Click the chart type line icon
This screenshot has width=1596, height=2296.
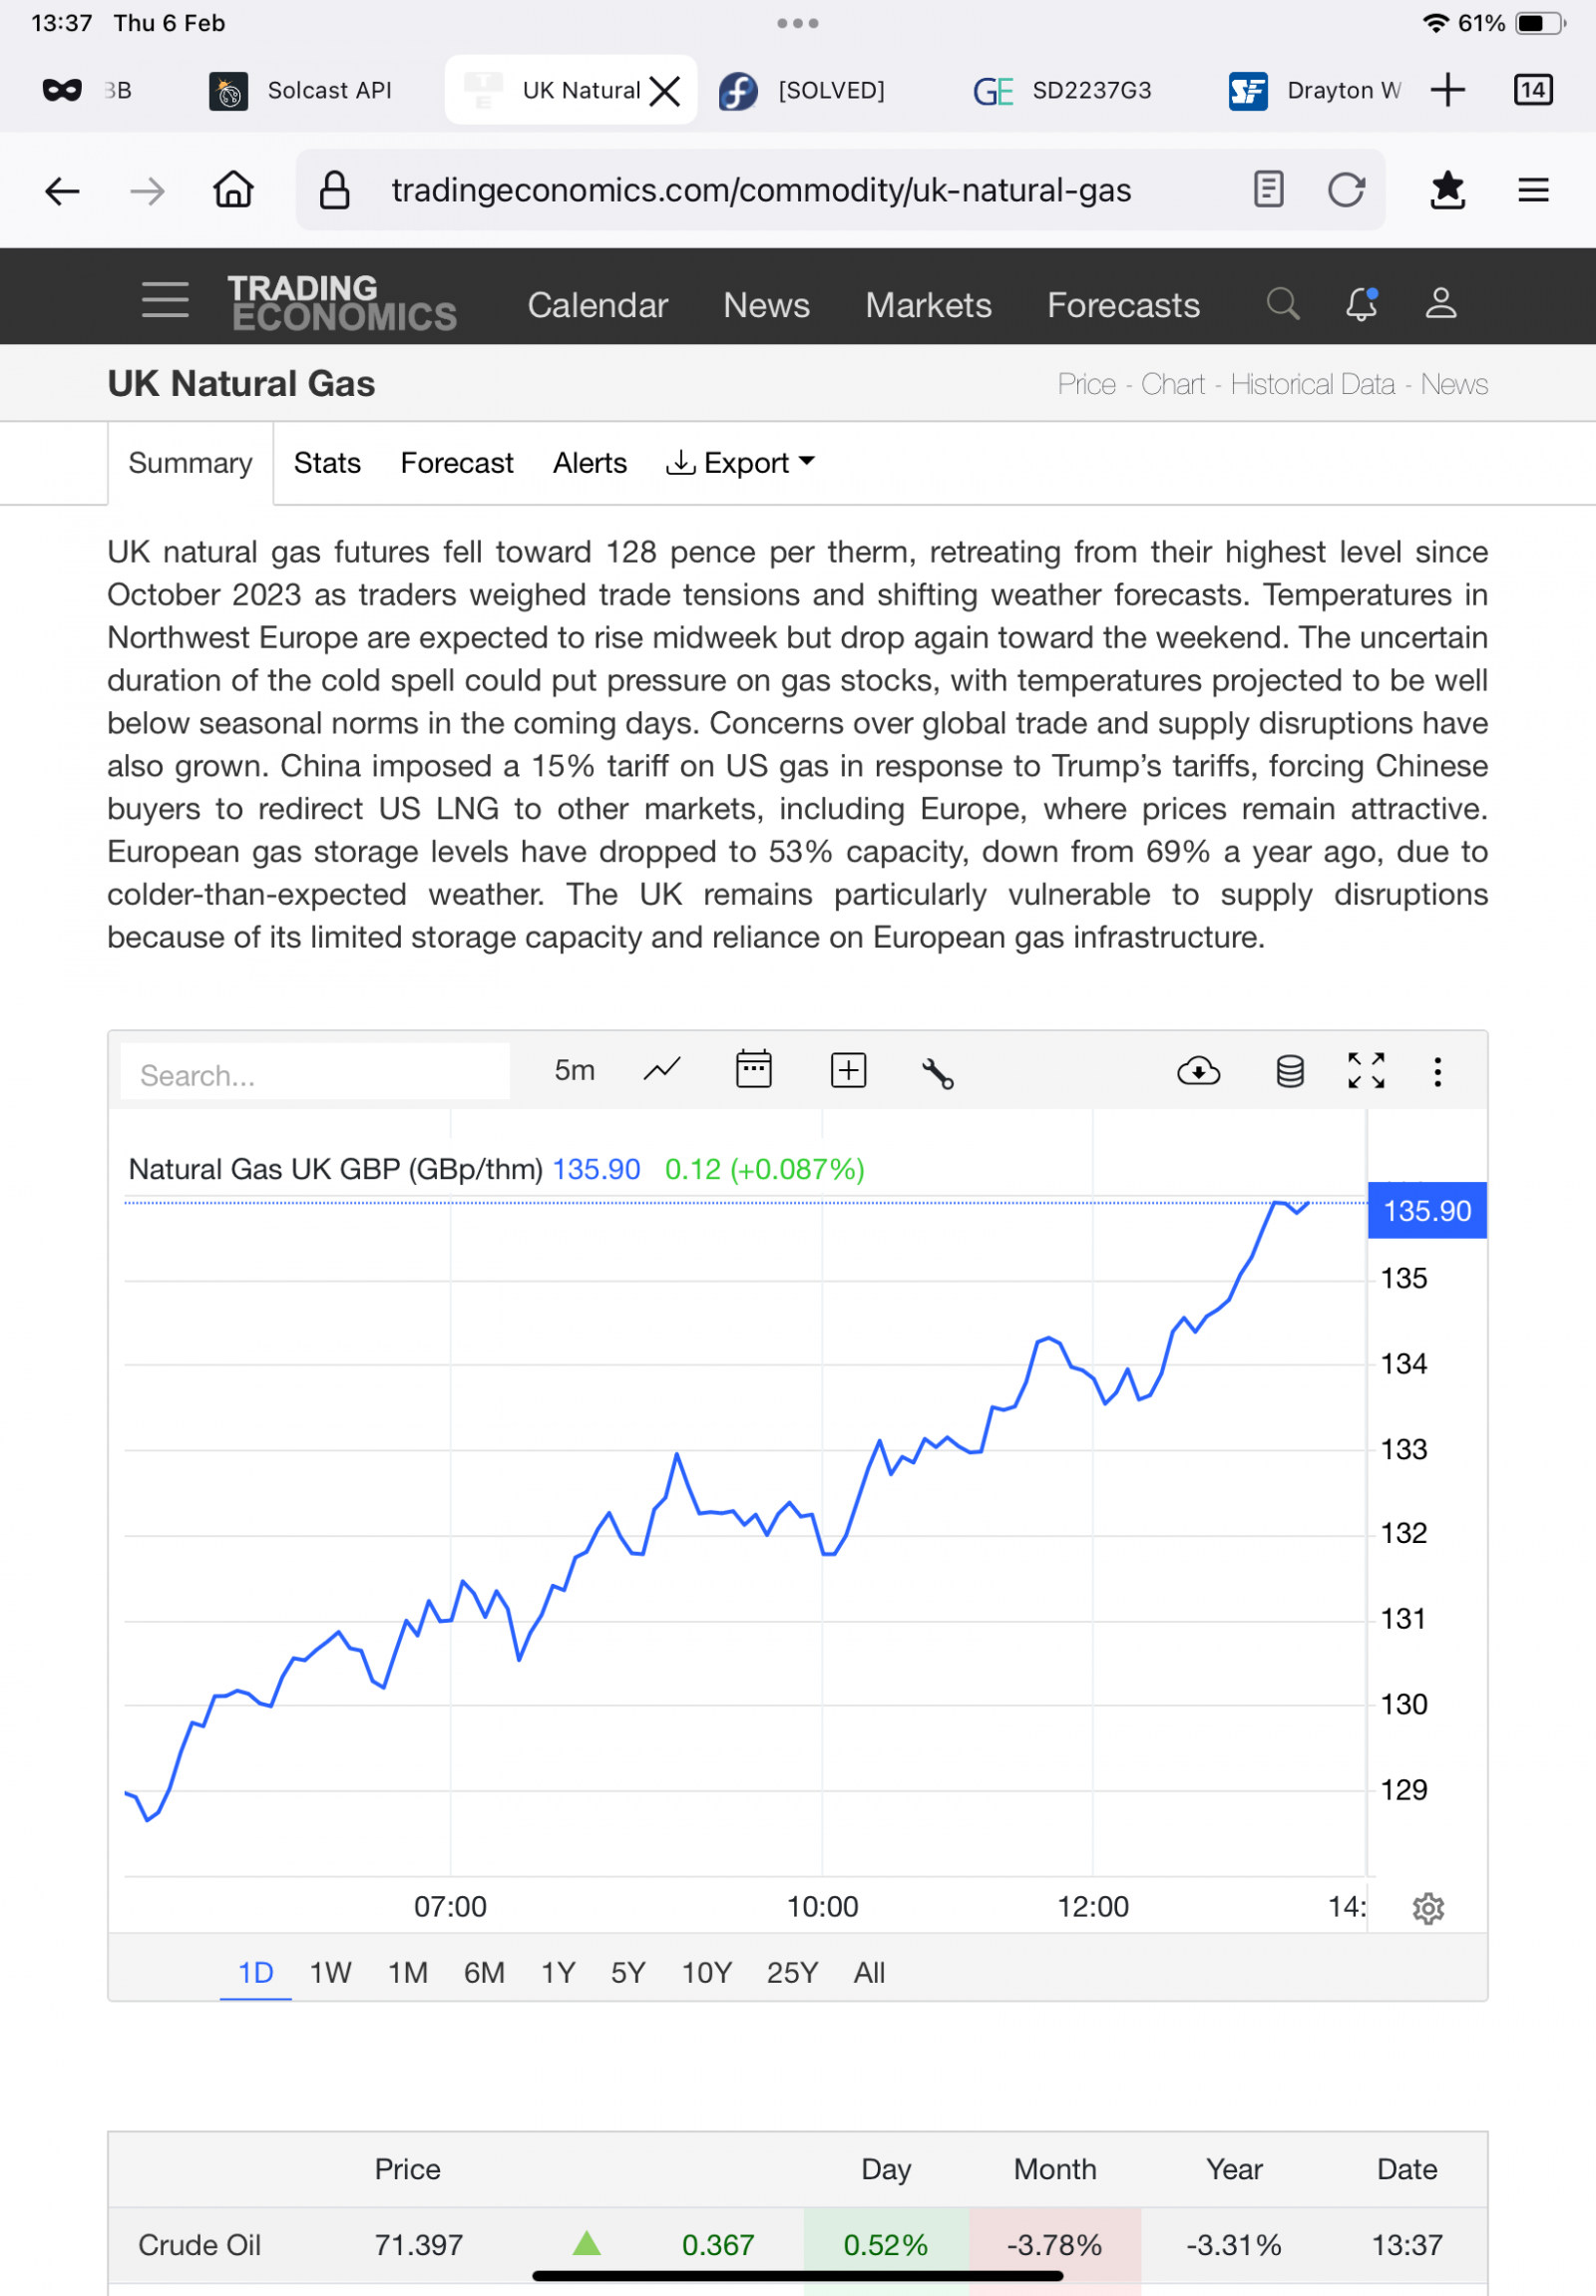point(661,1070)
